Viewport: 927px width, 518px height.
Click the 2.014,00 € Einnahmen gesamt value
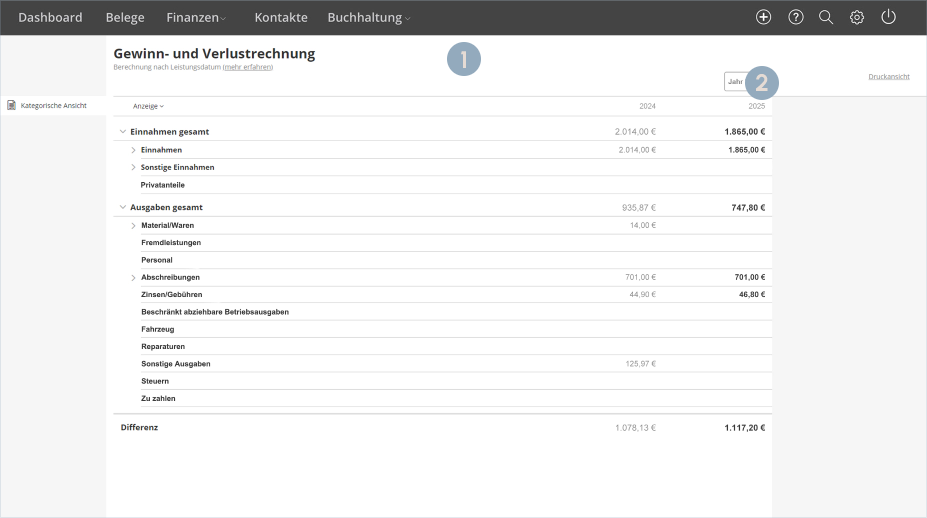tap(635, 132)
